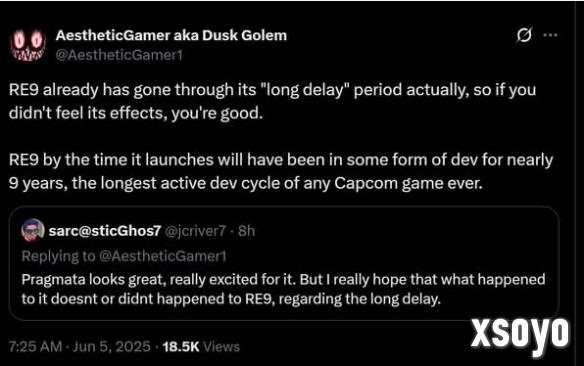This screenshot has width=584, height=366.
Task: Open the AestheticGamer profile avatar
Action: [x=28, y=45]
